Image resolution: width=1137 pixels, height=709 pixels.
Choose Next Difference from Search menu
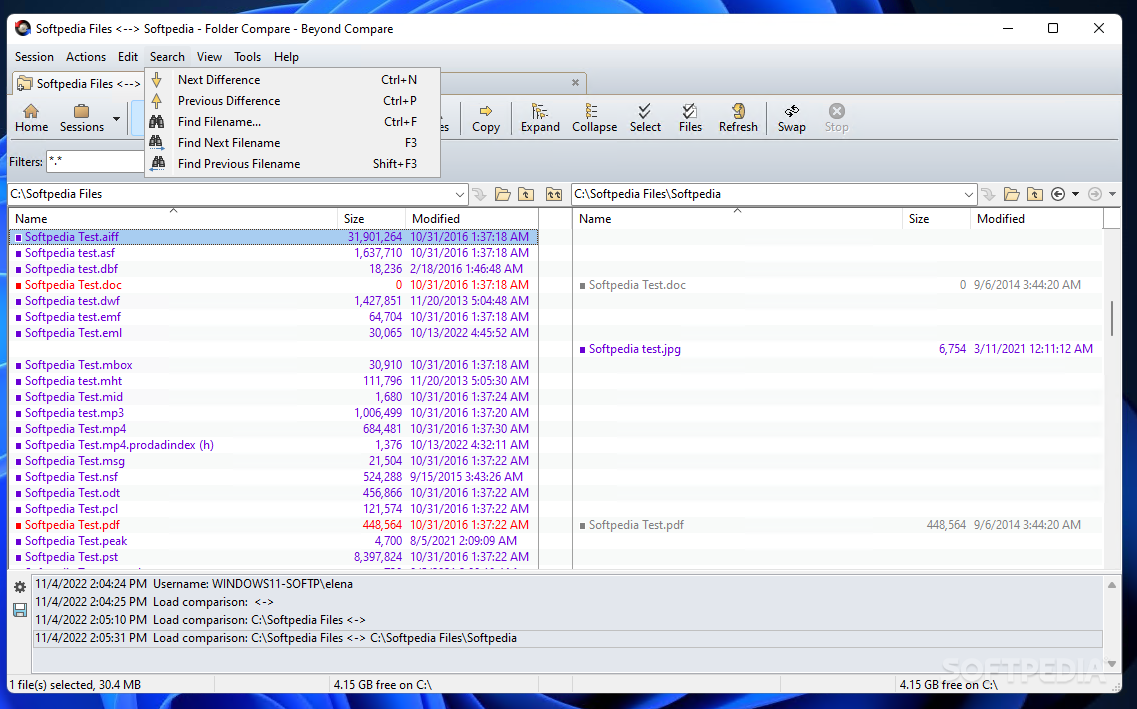click(x=292, y=80)
